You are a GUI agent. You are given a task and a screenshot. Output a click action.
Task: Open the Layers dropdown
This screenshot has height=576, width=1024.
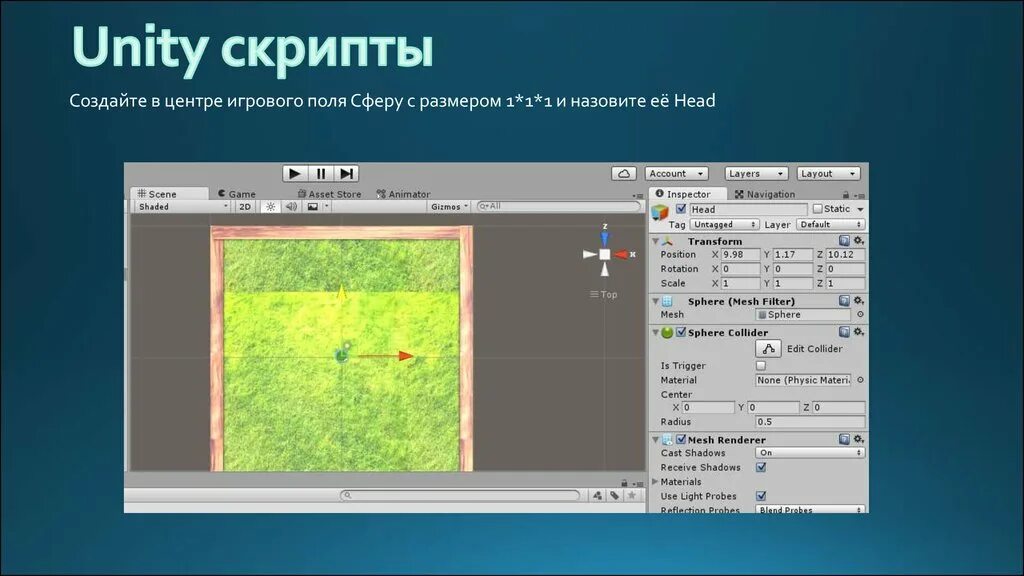click(756, 174)
